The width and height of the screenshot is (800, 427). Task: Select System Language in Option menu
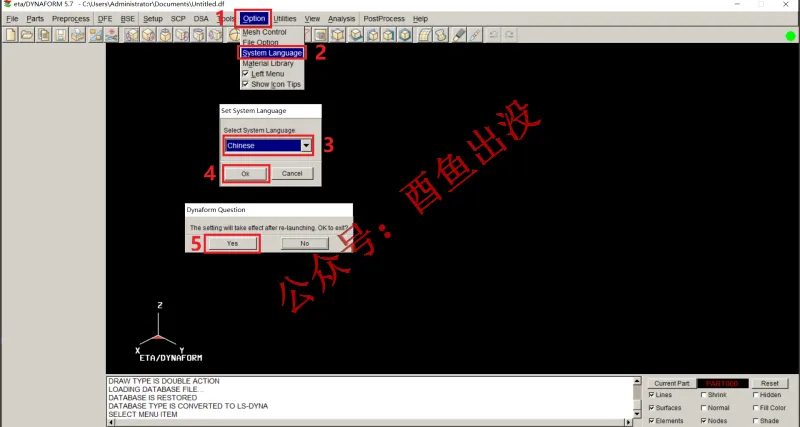[272, 53]
